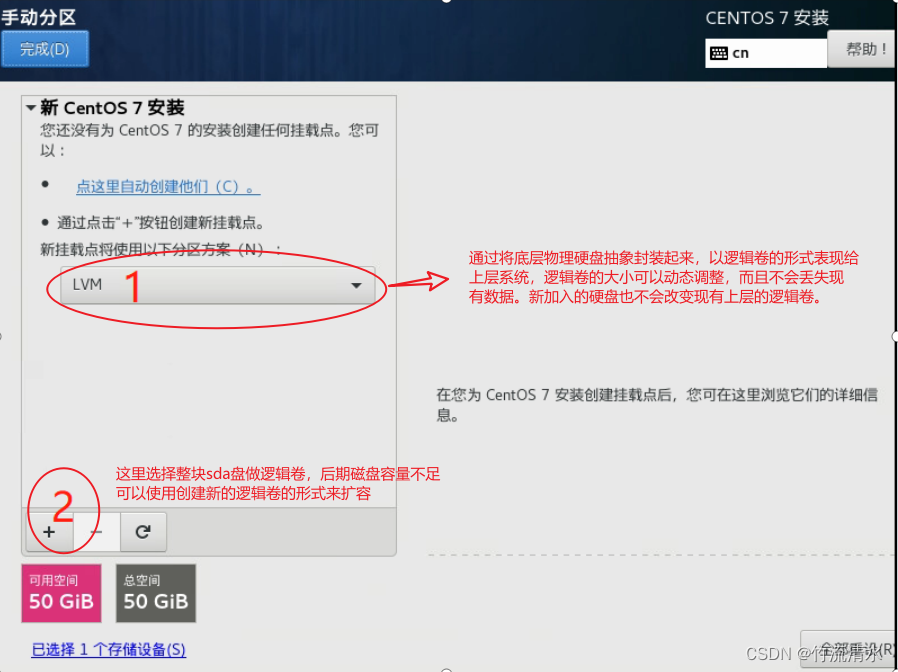
Task: Add a new mount point with plus button
Action: [x=50, y=532]
